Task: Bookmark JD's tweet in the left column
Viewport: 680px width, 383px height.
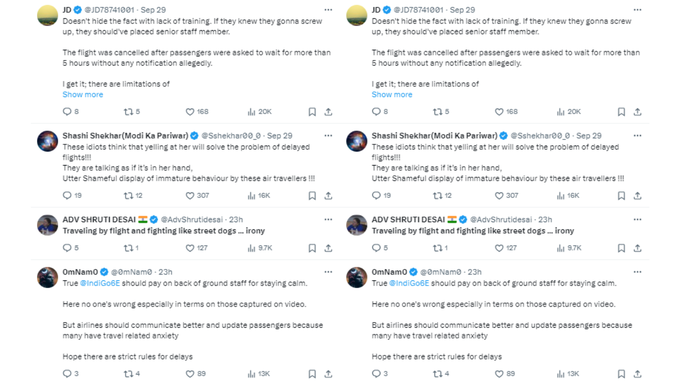Action: [312, 112]
